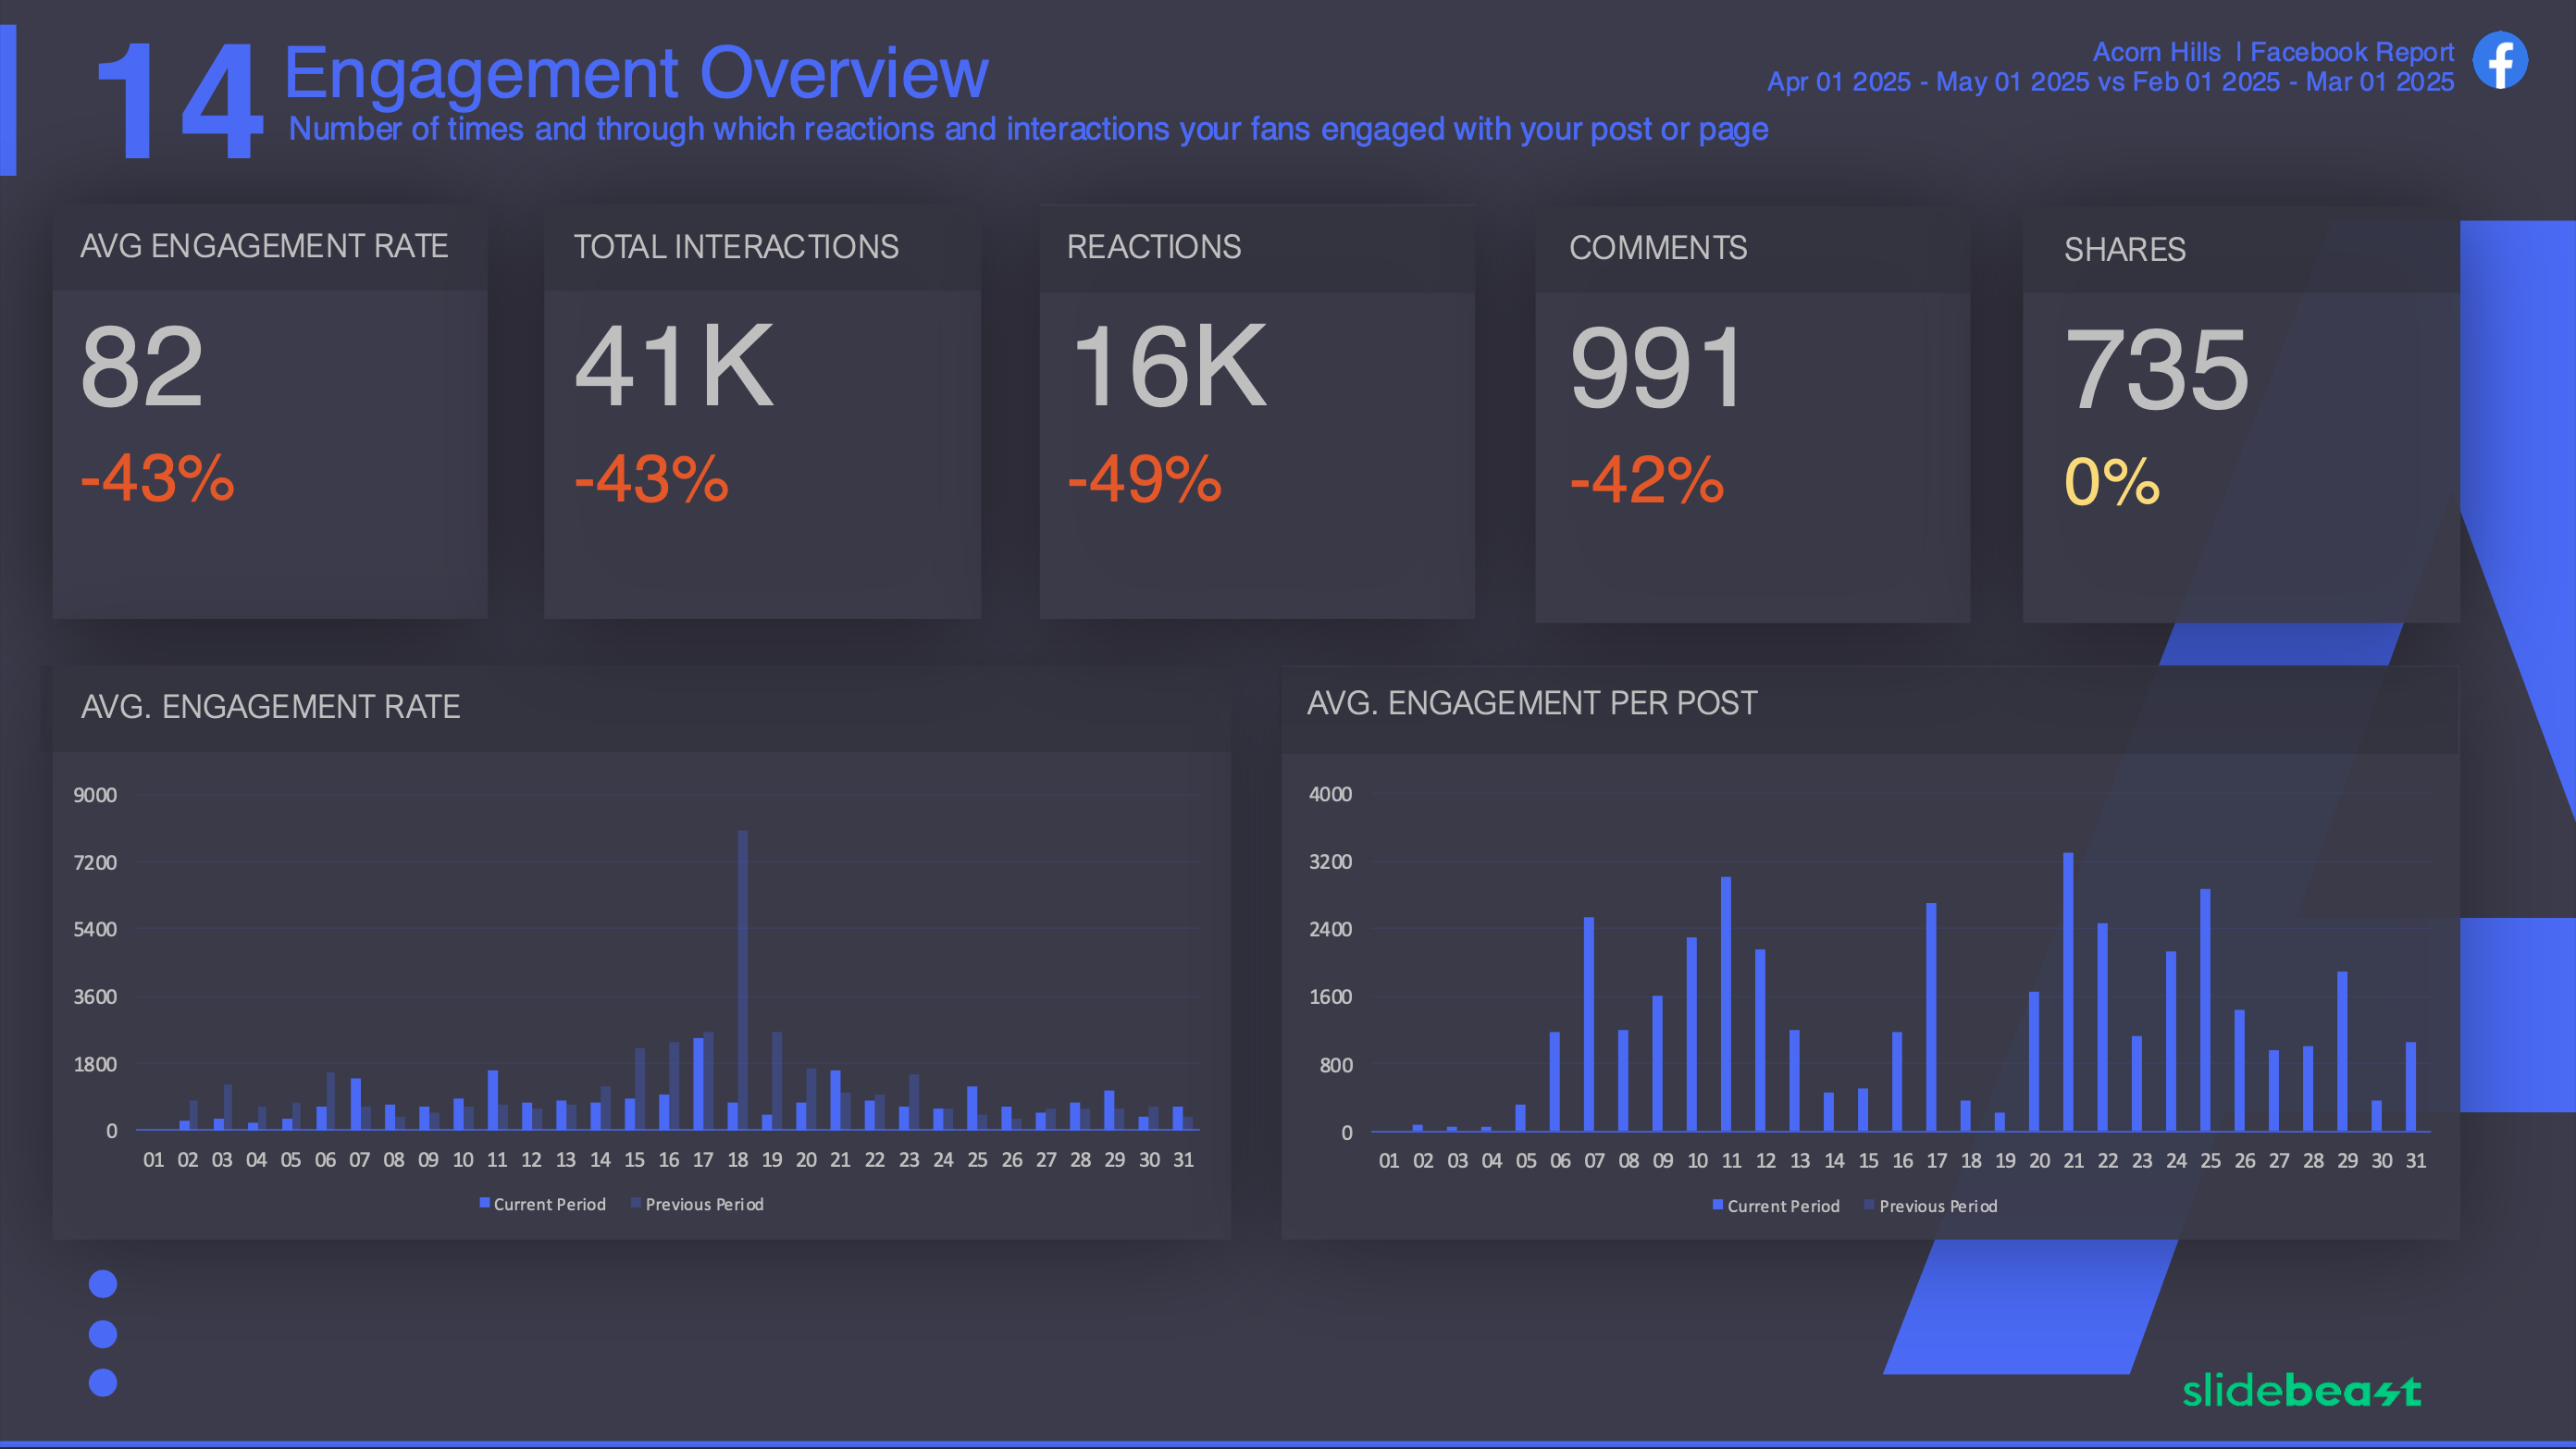Click Current Period legend in engagement rate chart
The image size is (2576, 1449).
click(543, 1204)
